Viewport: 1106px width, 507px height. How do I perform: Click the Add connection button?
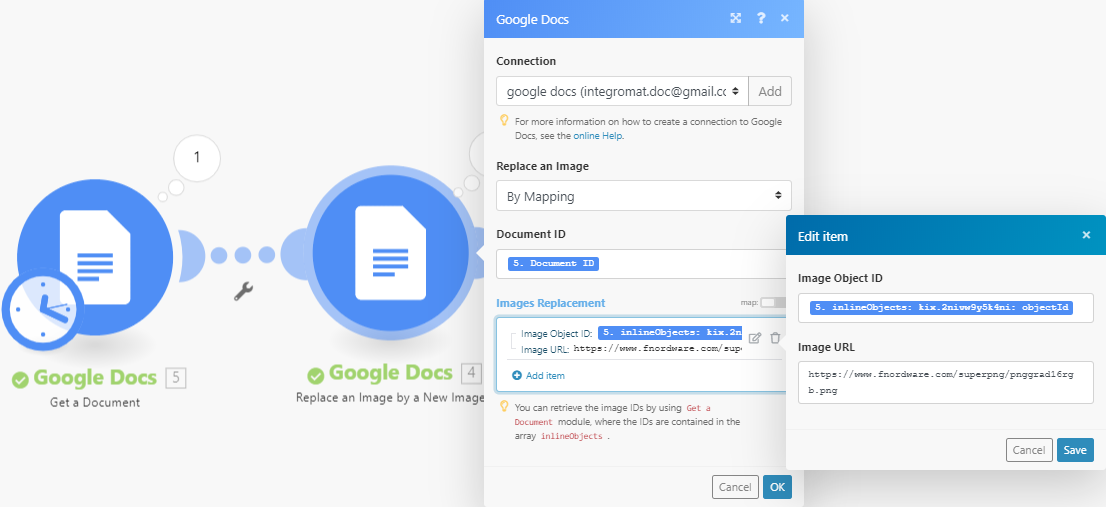(770, 91)
